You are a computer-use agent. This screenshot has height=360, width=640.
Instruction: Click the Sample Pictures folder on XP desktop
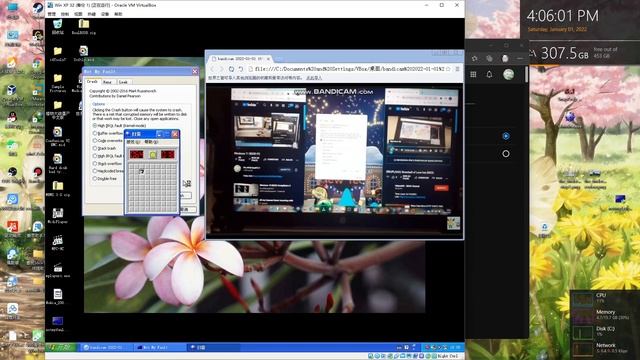click(x=58, y=82)
